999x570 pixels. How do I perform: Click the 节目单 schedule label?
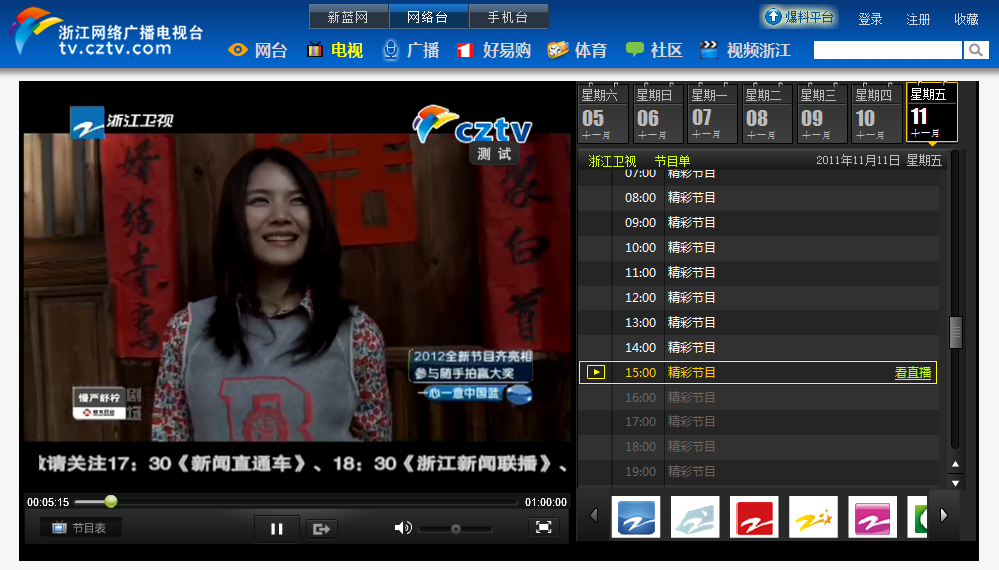[x=672, y=161]
